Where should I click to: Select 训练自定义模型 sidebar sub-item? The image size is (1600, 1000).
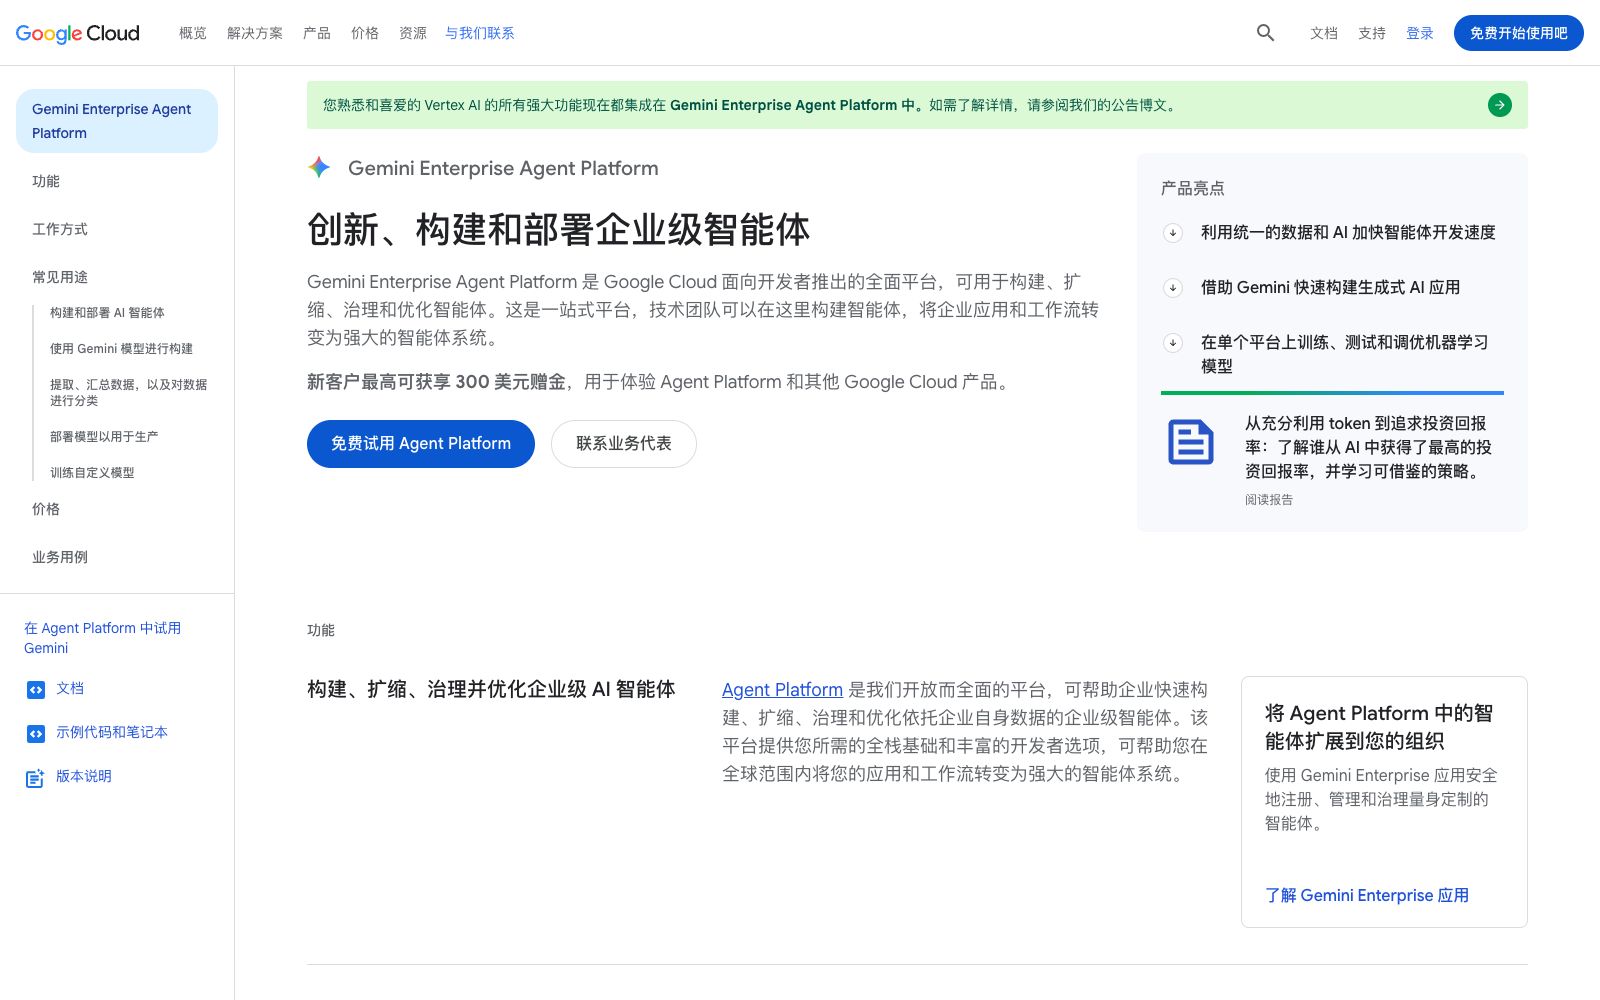coord(92,473)
